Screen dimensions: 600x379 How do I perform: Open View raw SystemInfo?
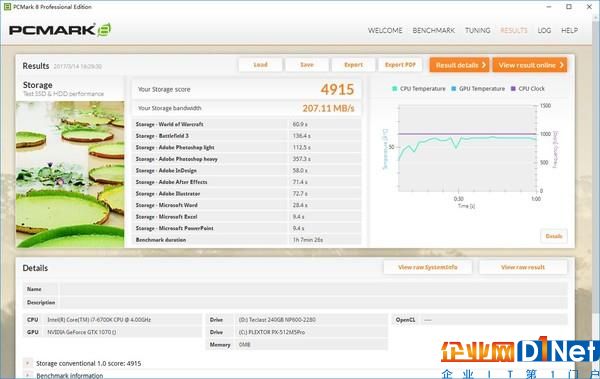428,267
